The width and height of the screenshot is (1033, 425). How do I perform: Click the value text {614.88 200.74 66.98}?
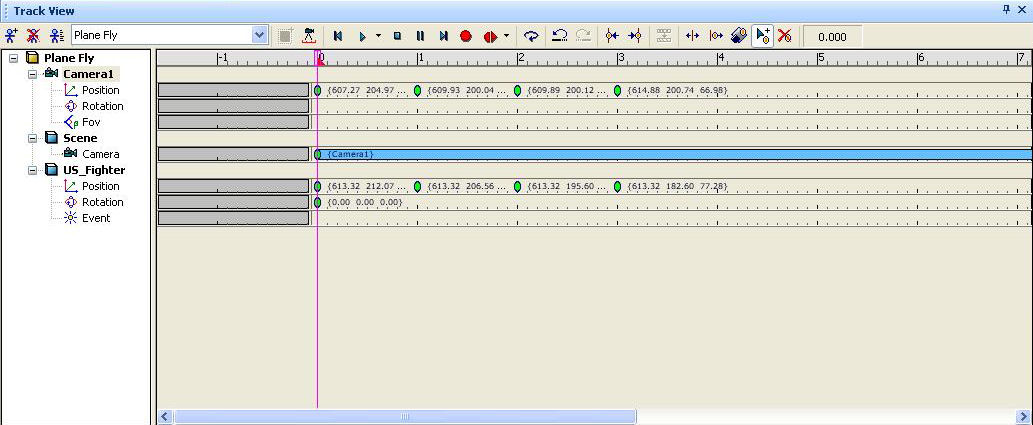677,90
